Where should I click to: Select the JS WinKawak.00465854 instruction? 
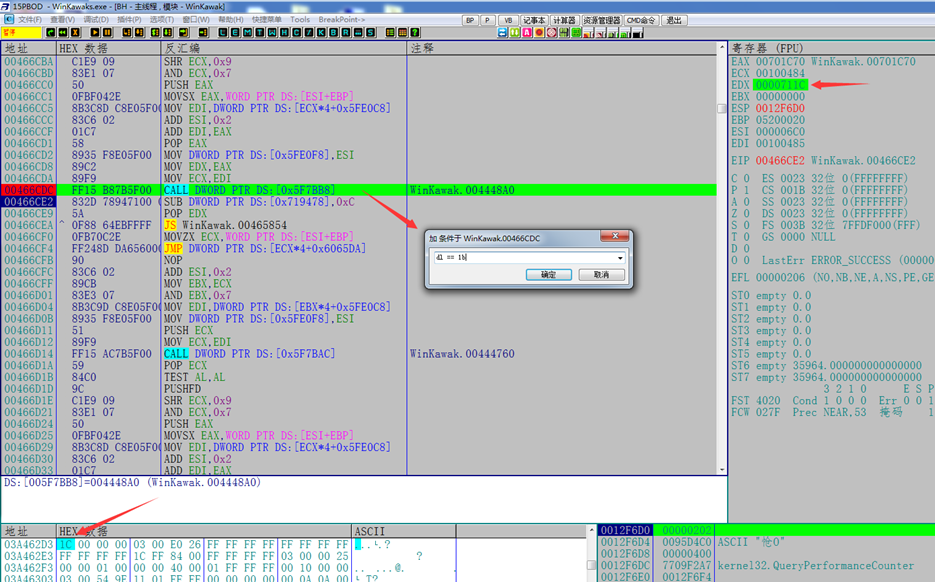coord(225,225)
